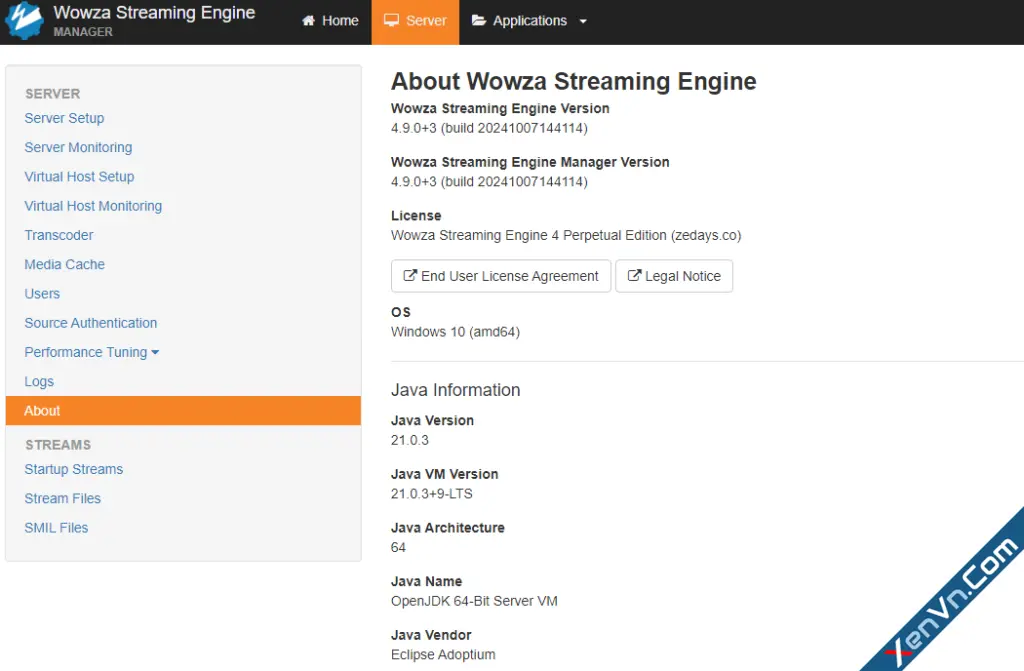Click the Home house icon

tap(308, 21)
